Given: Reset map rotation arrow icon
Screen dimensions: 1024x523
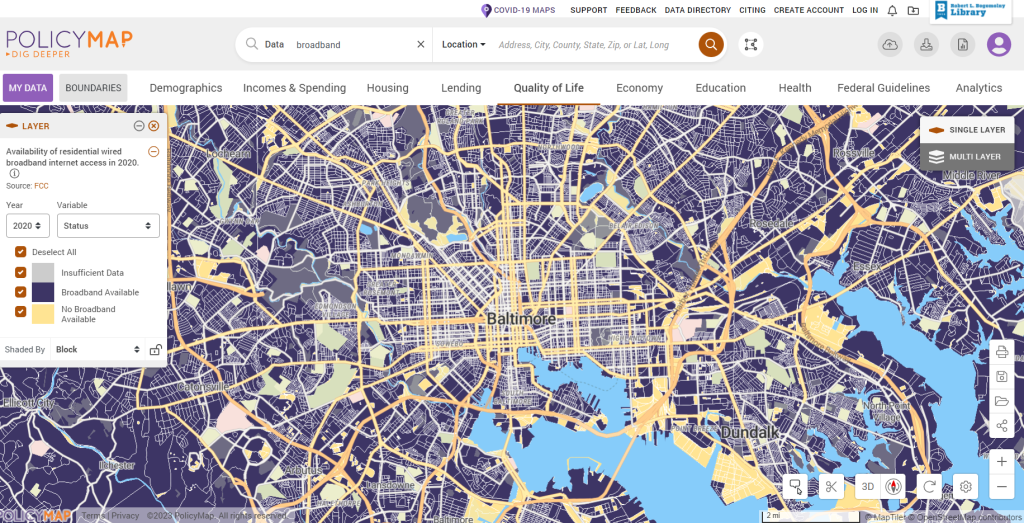Looking at the screenshot, I should (929, 486).
